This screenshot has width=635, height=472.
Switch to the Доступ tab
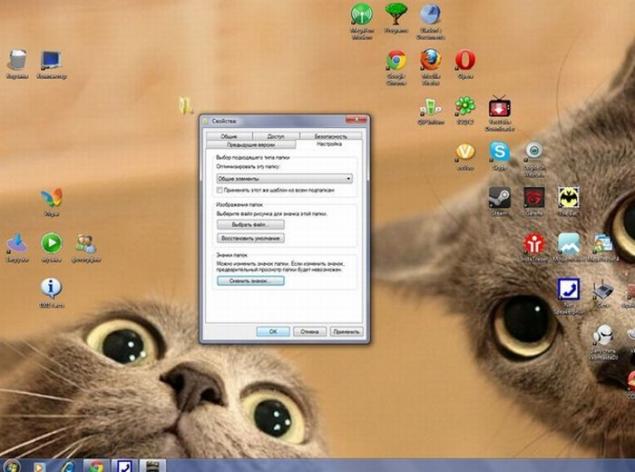tap(276, 136)
